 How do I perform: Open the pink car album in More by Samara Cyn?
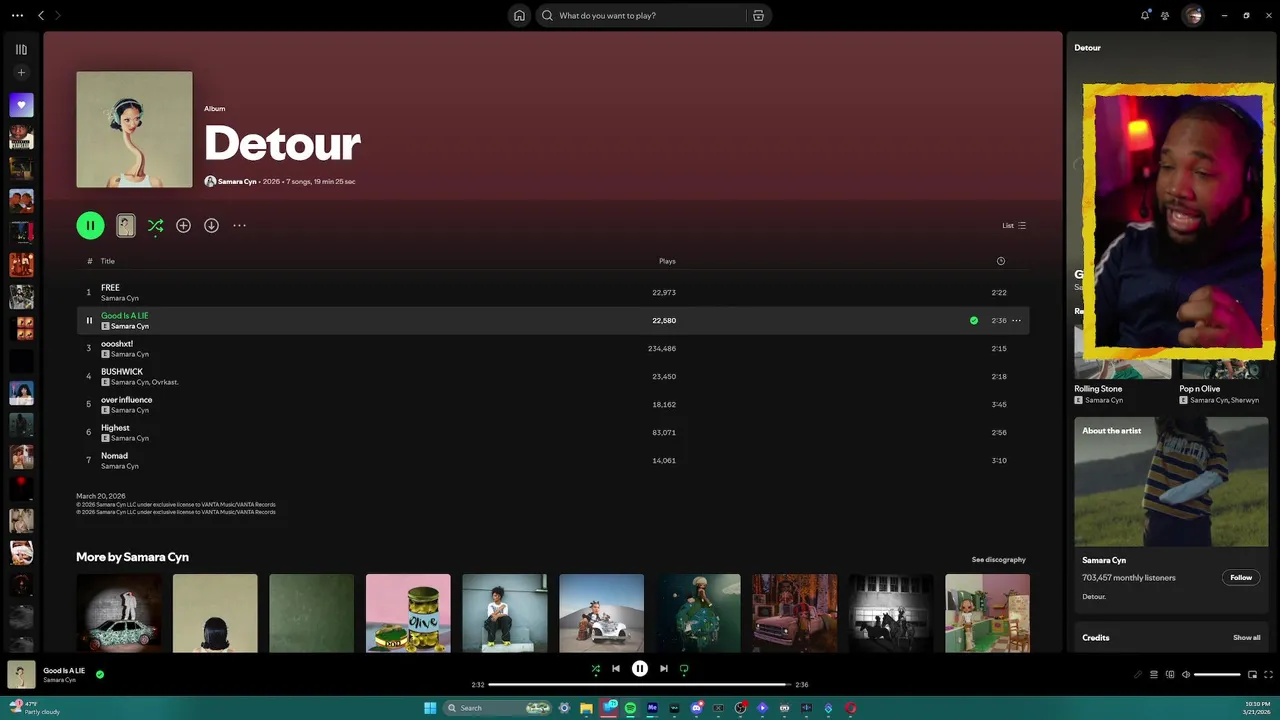[x=795, y=613]
